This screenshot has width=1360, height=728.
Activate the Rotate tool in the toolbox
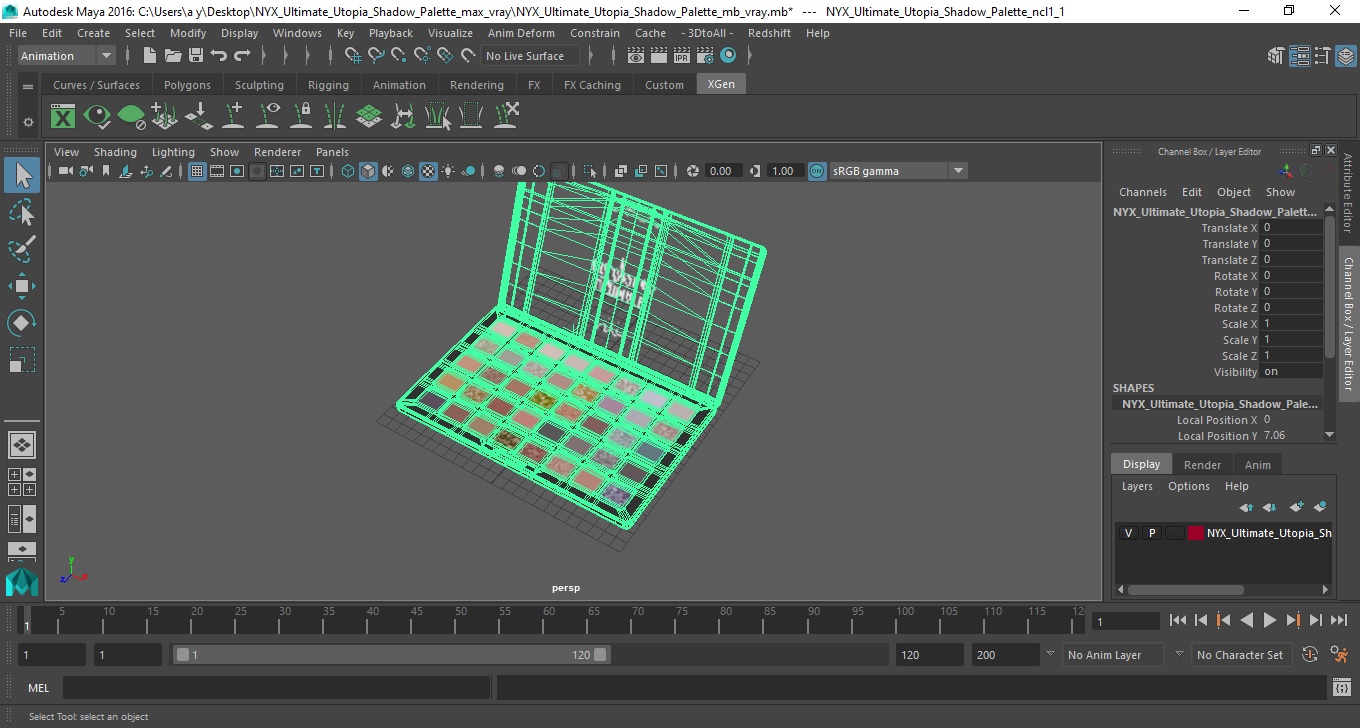22,323
